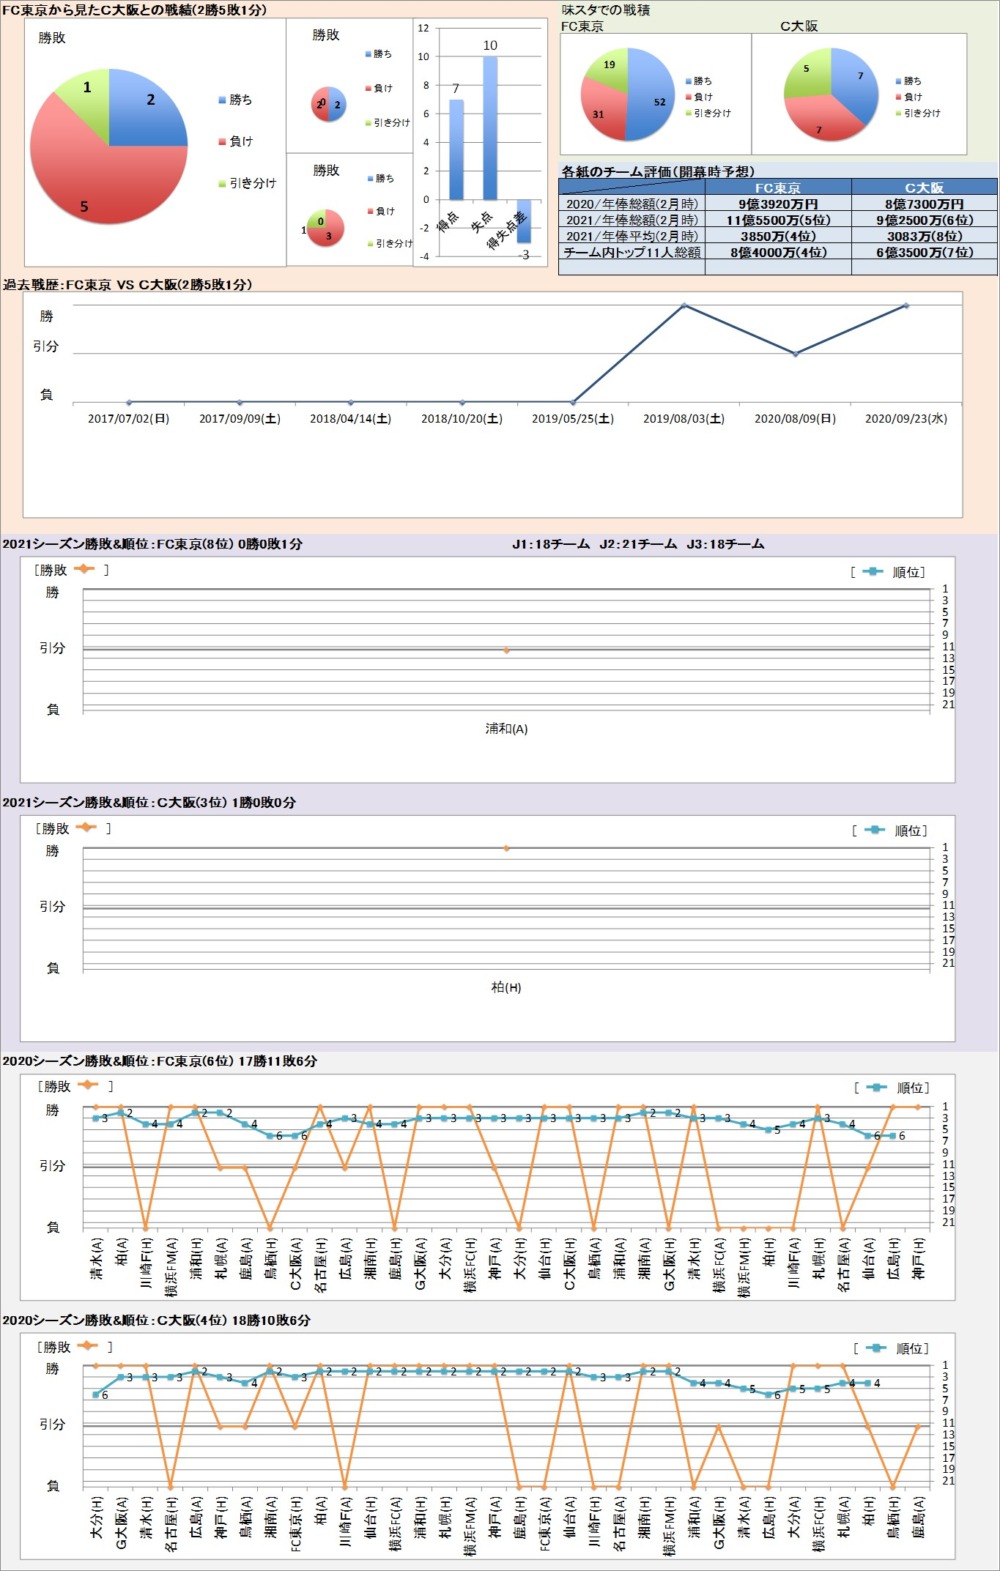Click table cell 9億3920万円
This screenshot has height=1571, width=1000.
click(778, 204)
